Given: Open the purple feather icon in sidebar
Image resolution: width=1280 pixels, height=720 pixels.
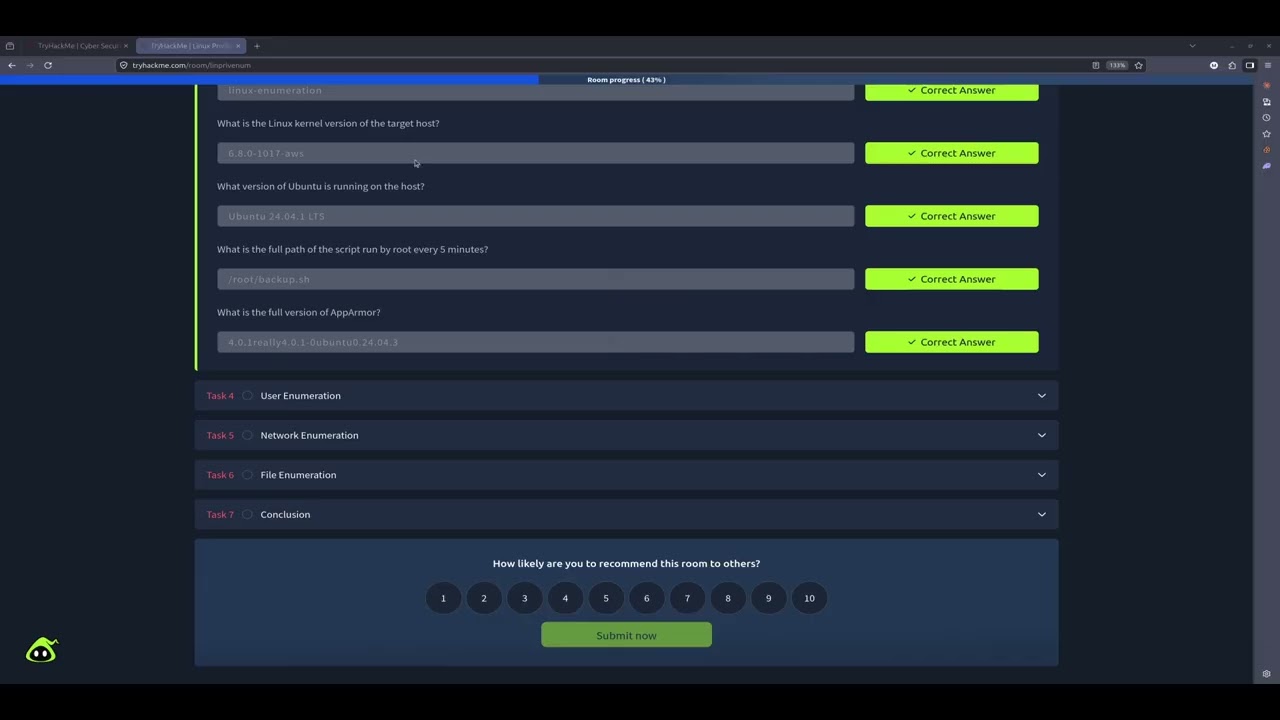Looking at the screenshot, I should (x=1267, y=166).
